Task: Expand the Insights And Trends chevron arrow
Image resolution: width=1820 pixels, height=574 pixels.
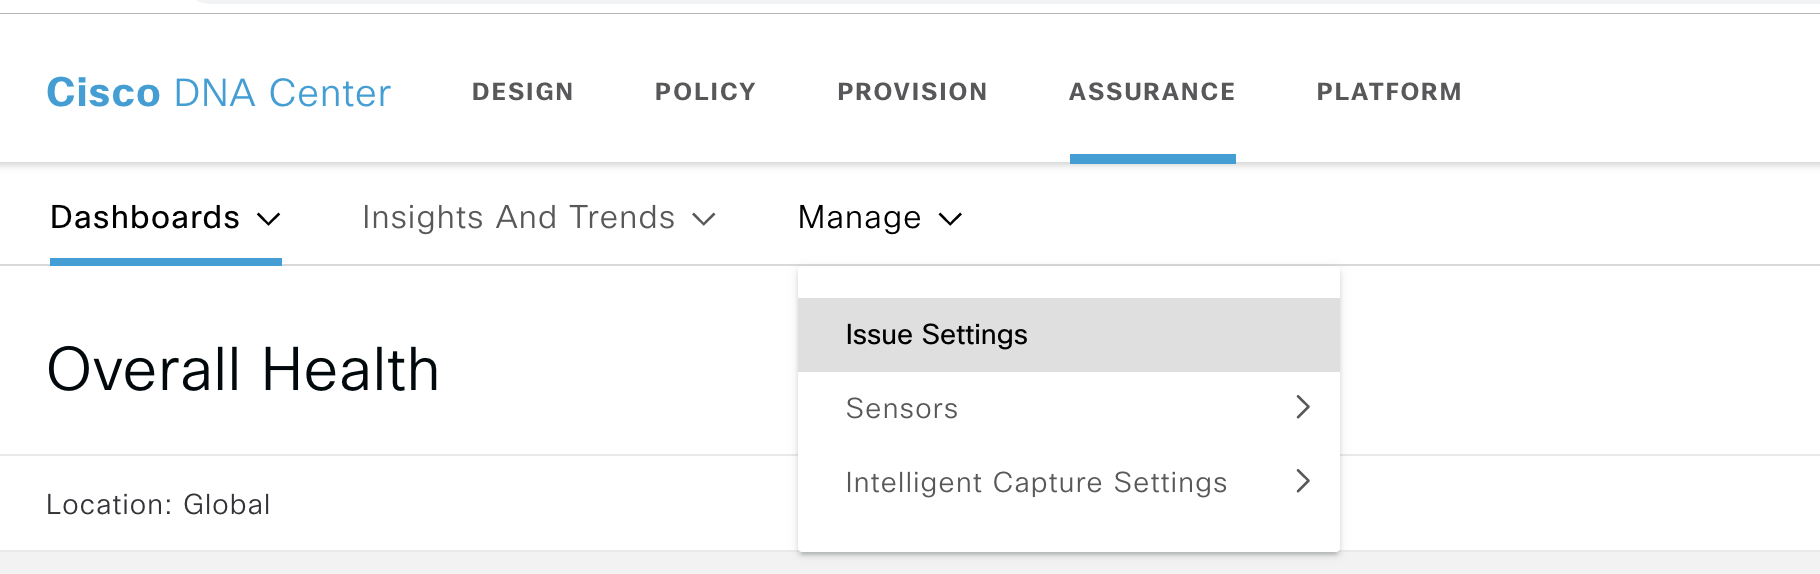Action: pyautogui.click(x=704, y=219)
